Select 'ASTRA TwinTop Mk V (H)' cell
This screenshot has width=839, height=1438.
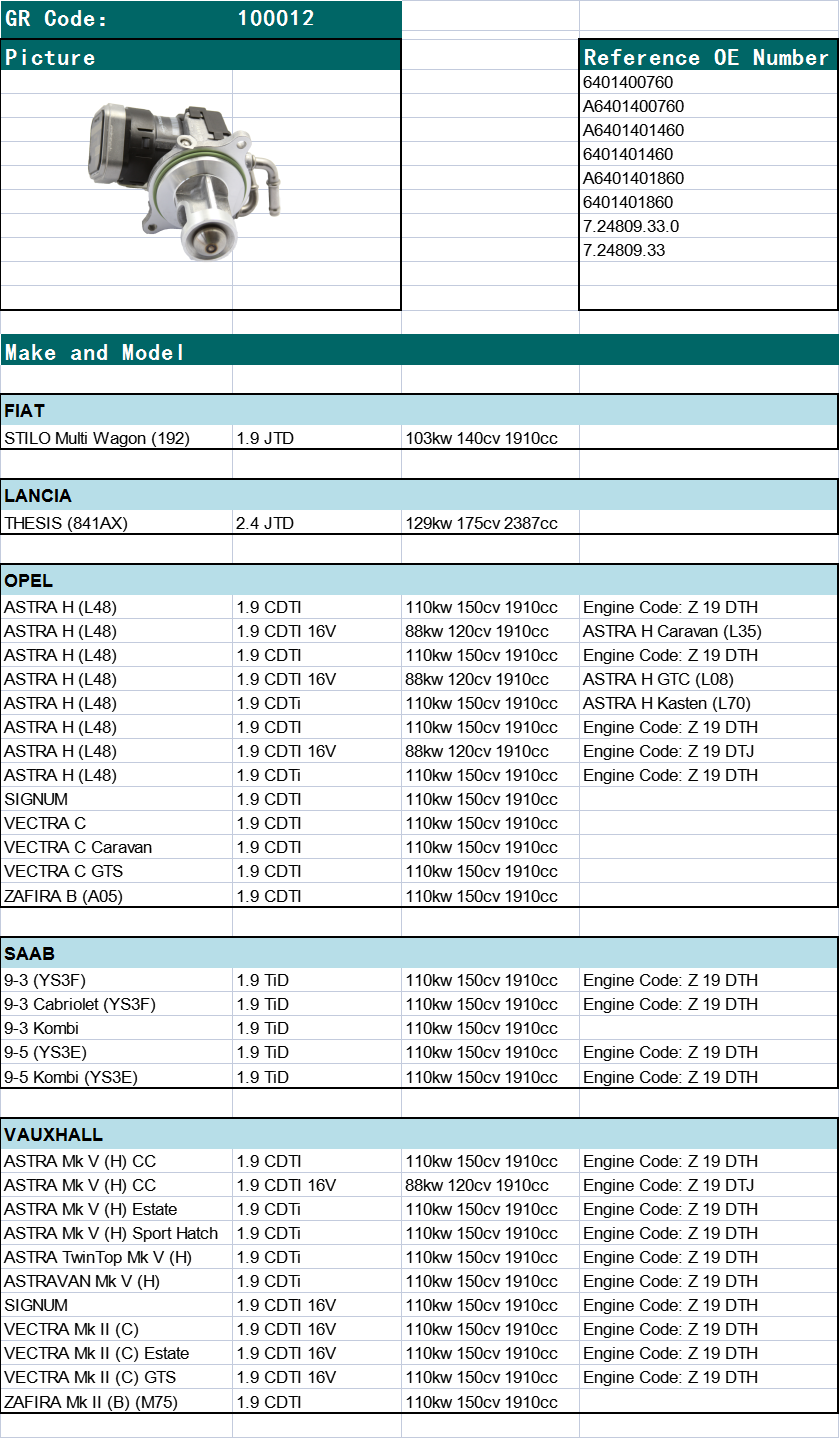98,1257
